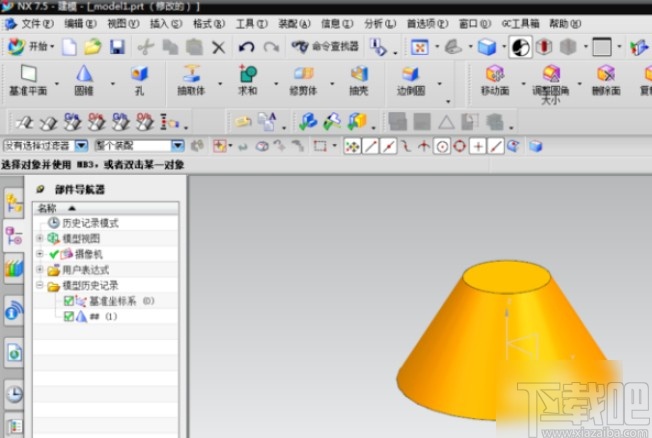
Task: Click the 名称 column header to sort
Action: point(48,208)
